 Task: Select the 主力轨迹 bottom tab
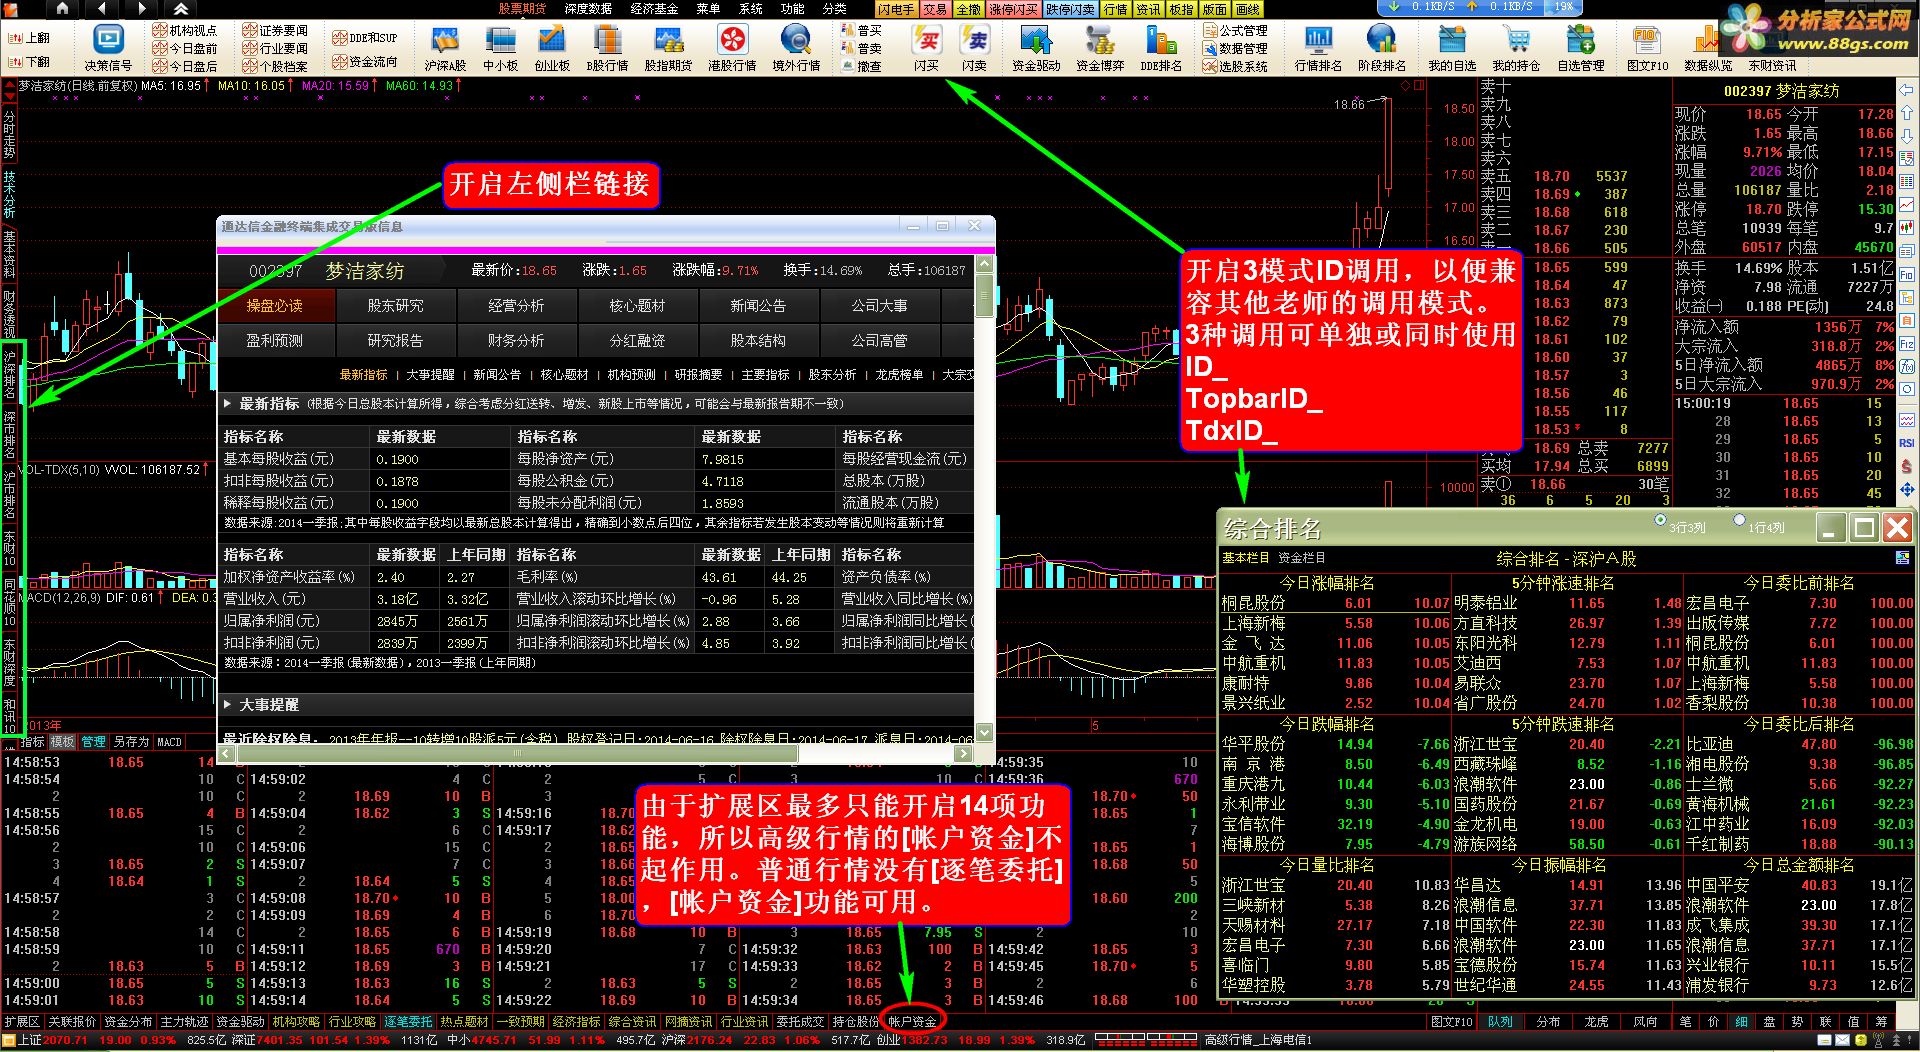pos(184,1022)
